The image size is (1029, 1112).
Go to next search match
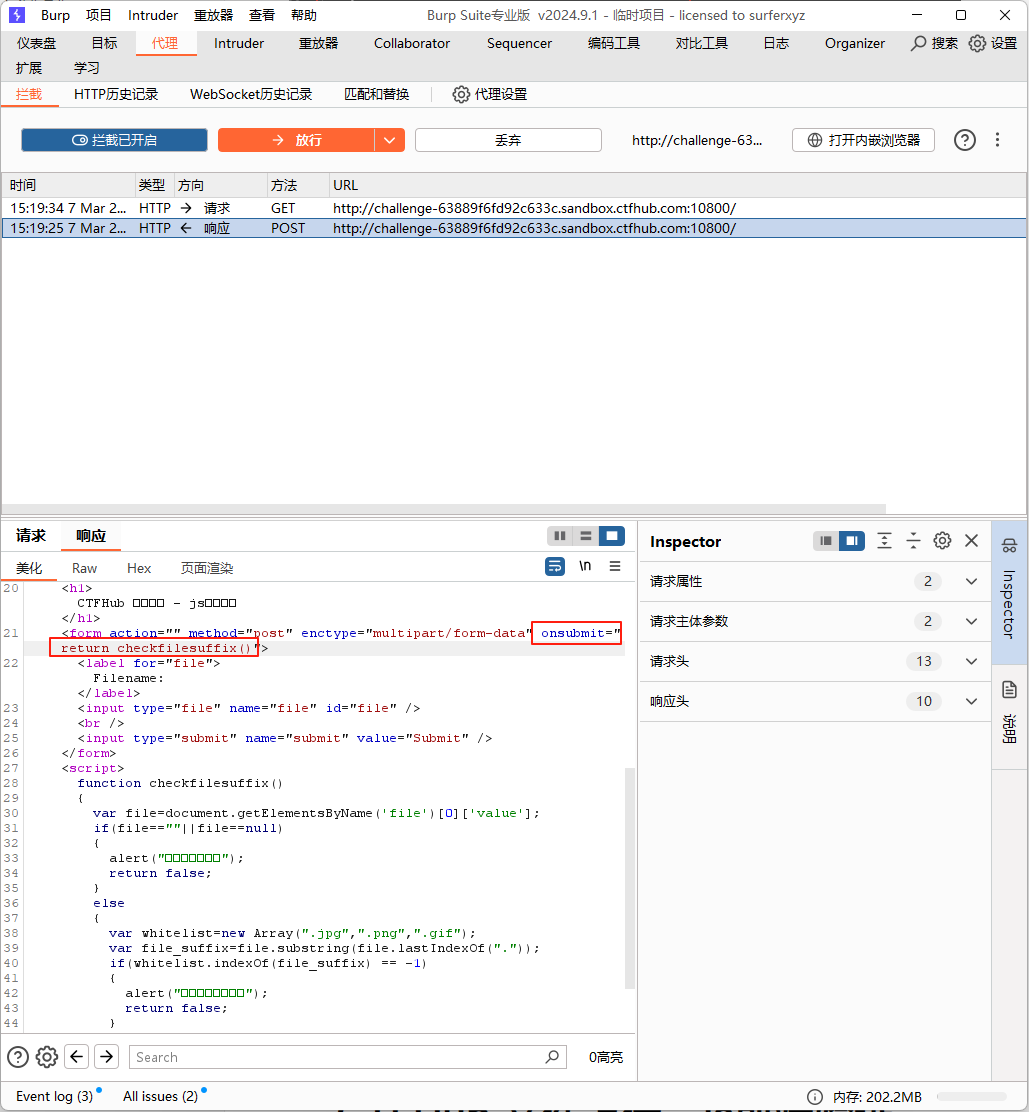[106, 1057]
